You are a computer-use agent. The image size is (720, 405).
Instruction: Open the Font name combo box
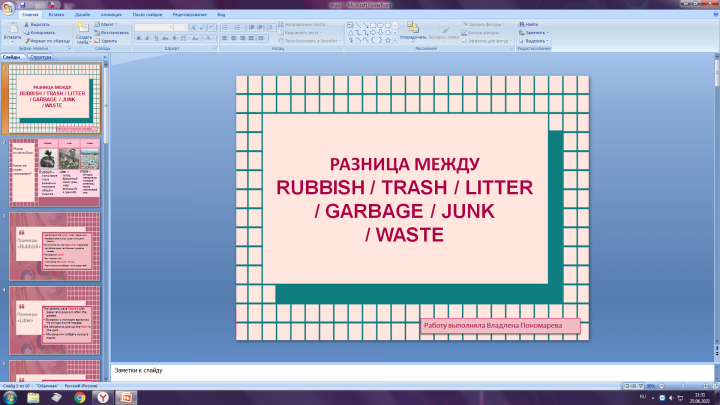point(153,28)
